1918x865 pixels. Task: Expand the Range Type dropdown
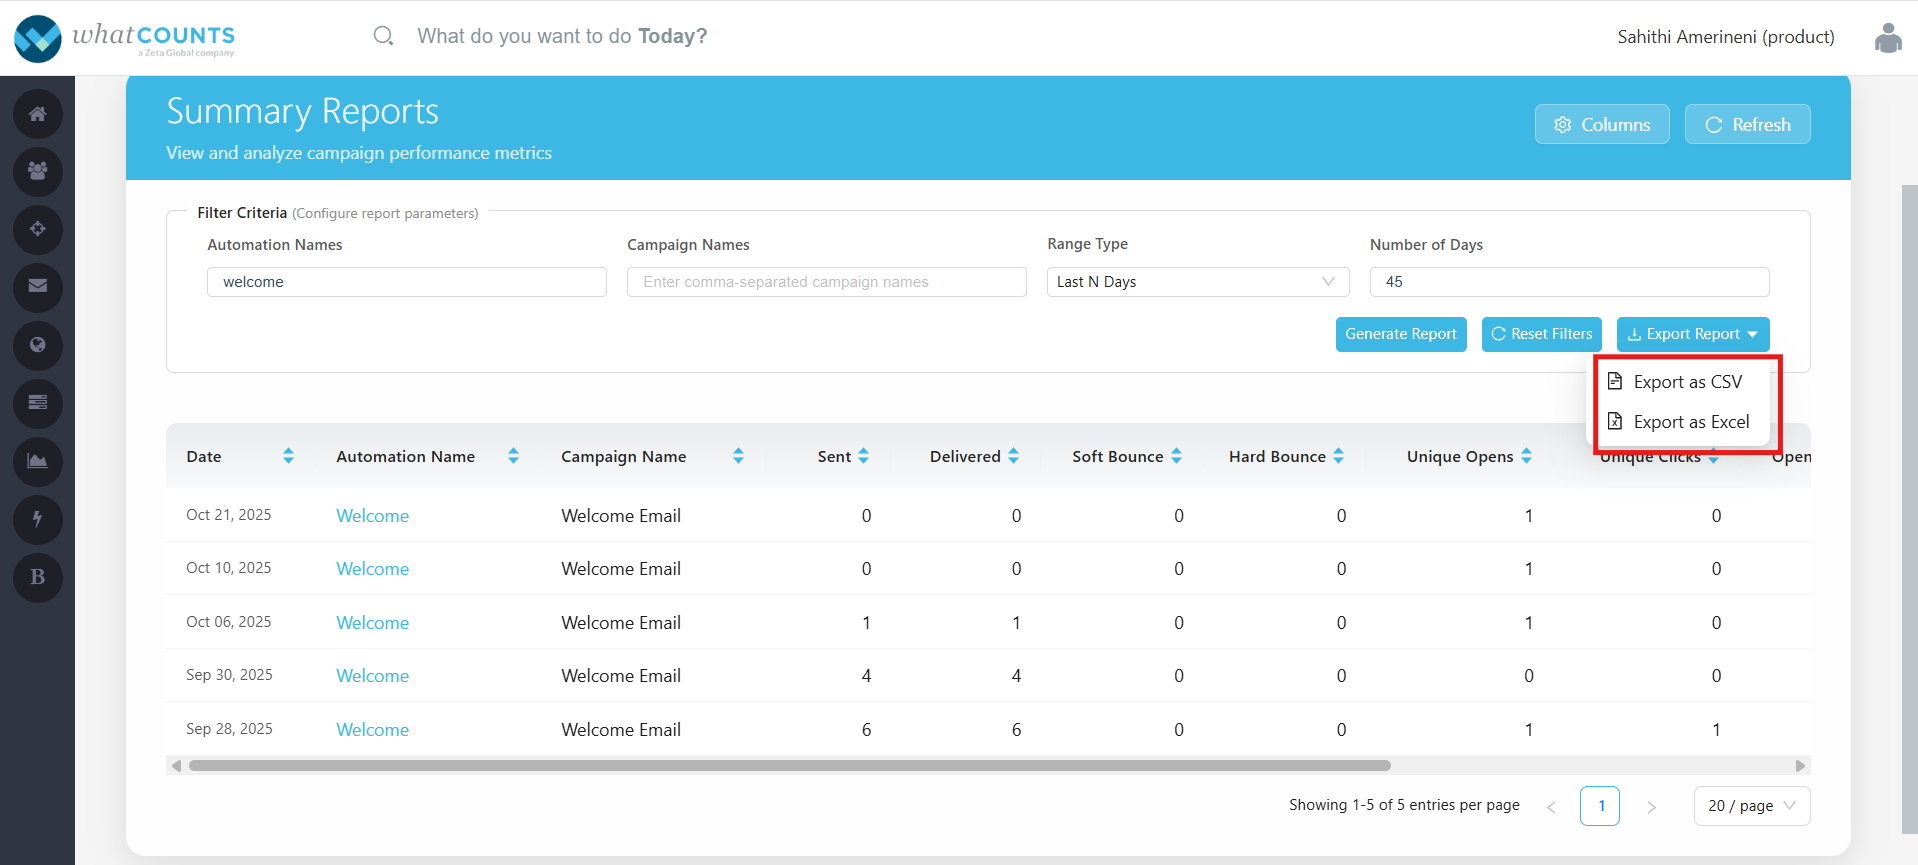click(x=1197, y=282)
